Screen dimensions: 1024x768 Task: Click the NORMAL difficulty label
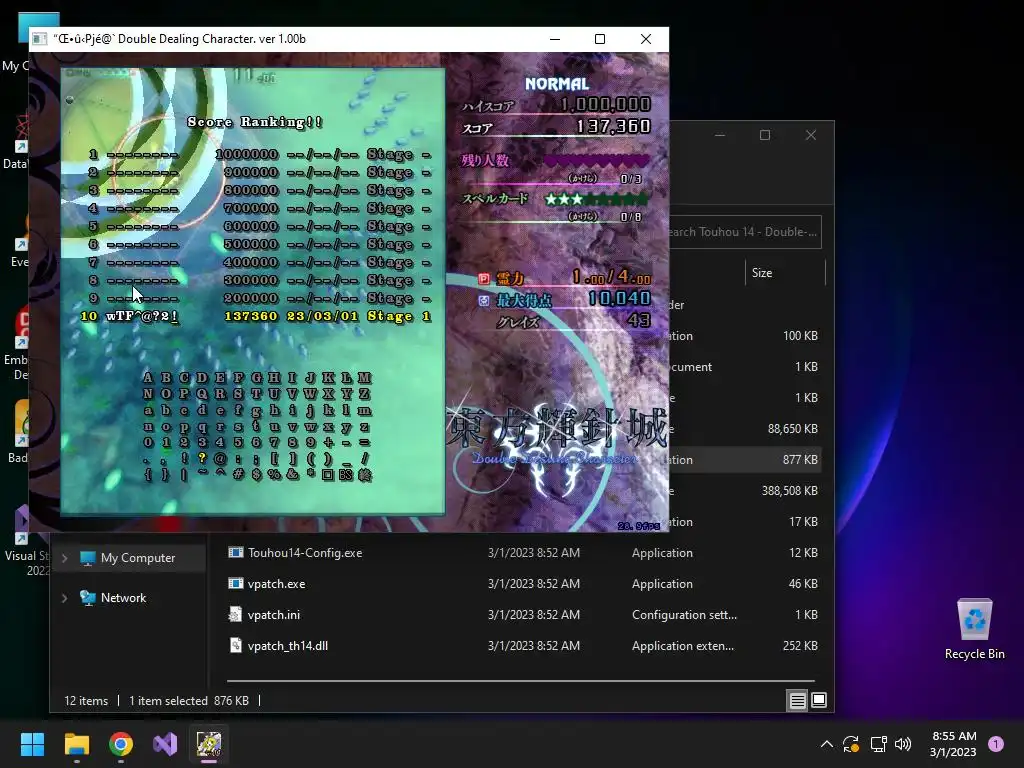(557, 84)
